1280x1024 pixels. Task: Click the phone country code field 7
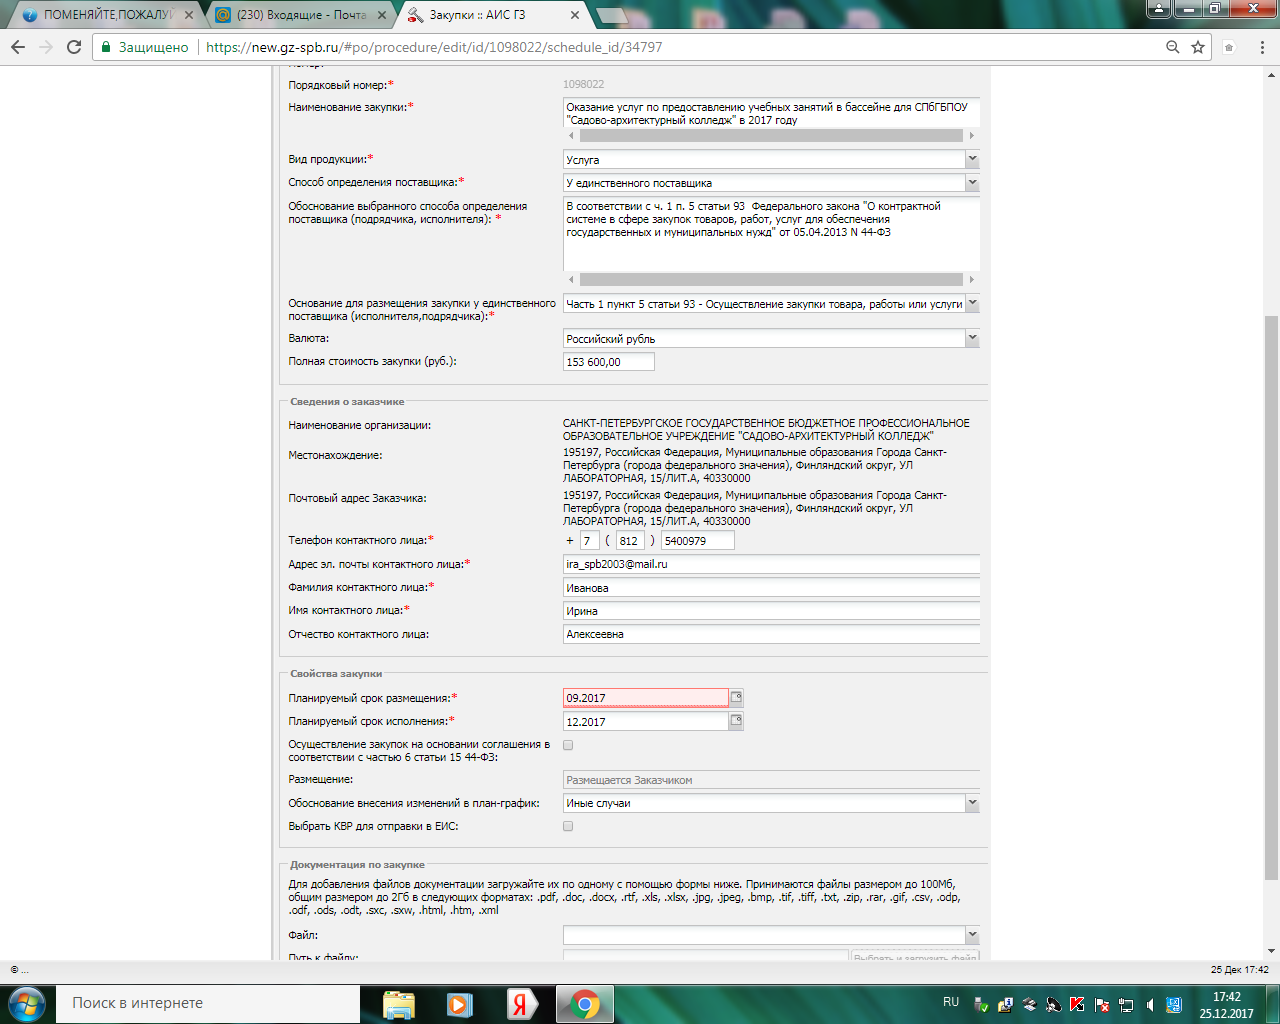click(590, 541)
